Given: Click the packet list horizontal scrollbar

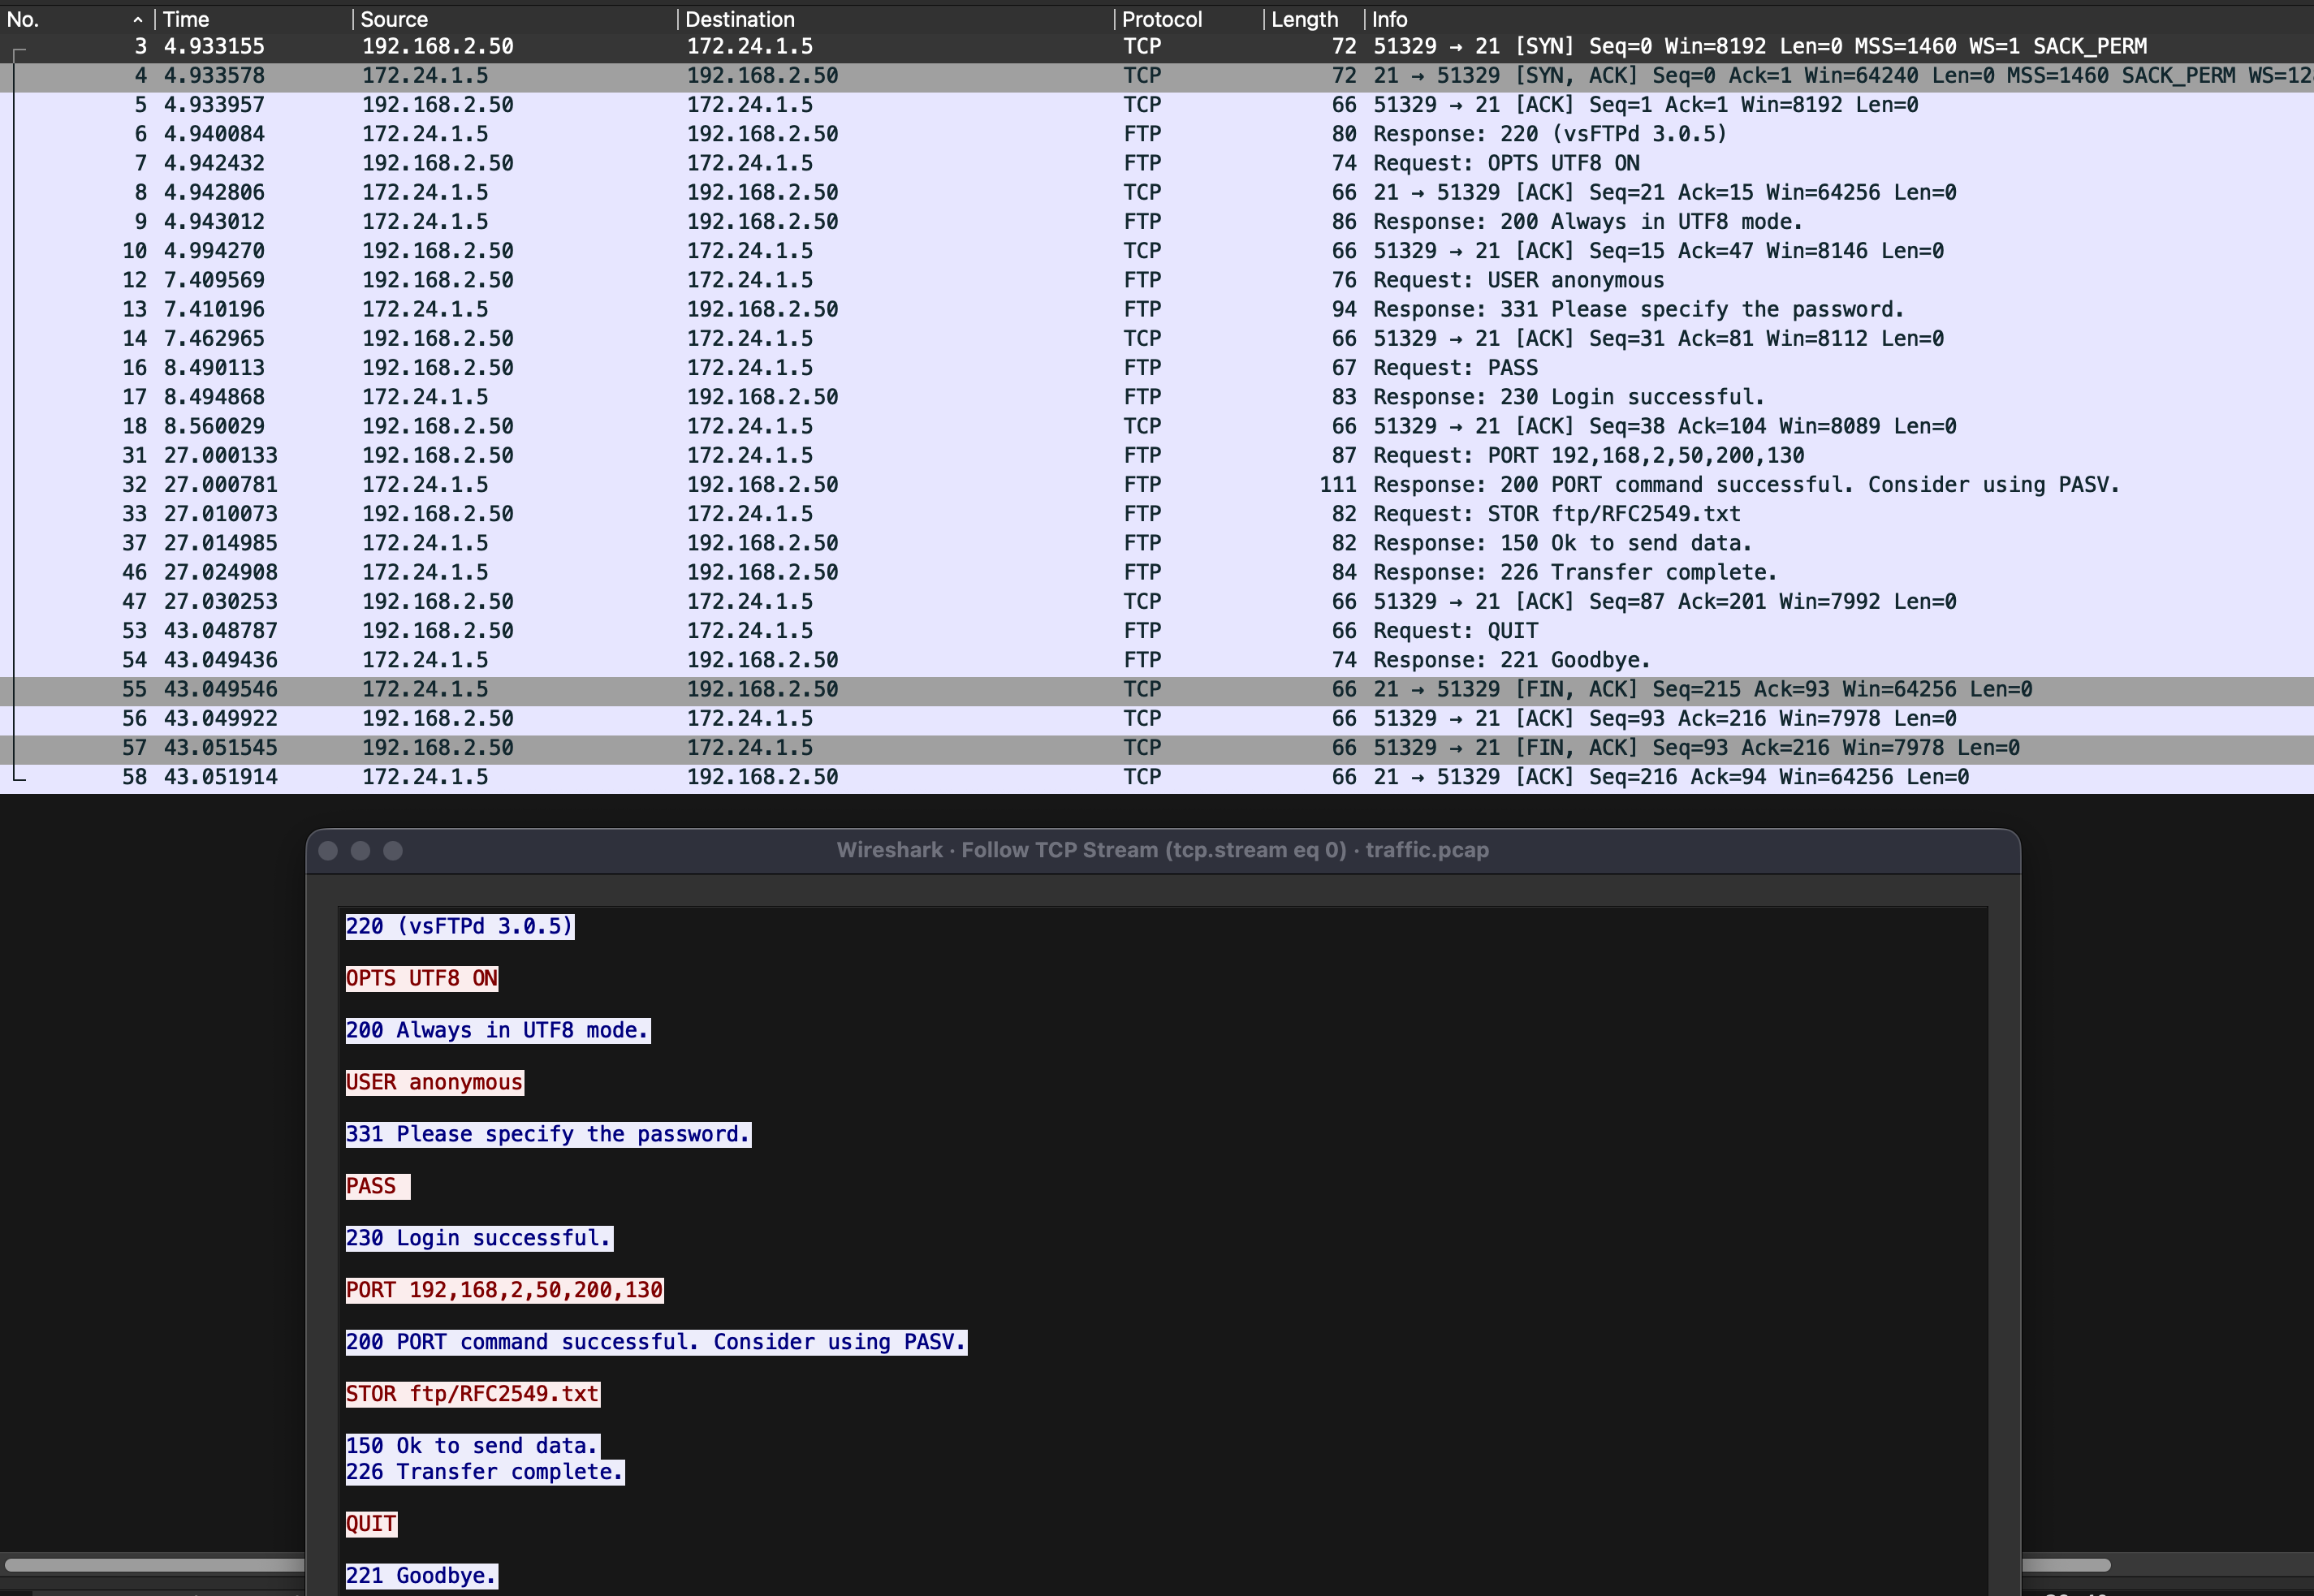Looking at the screenshot, I should pos(150,1564).
